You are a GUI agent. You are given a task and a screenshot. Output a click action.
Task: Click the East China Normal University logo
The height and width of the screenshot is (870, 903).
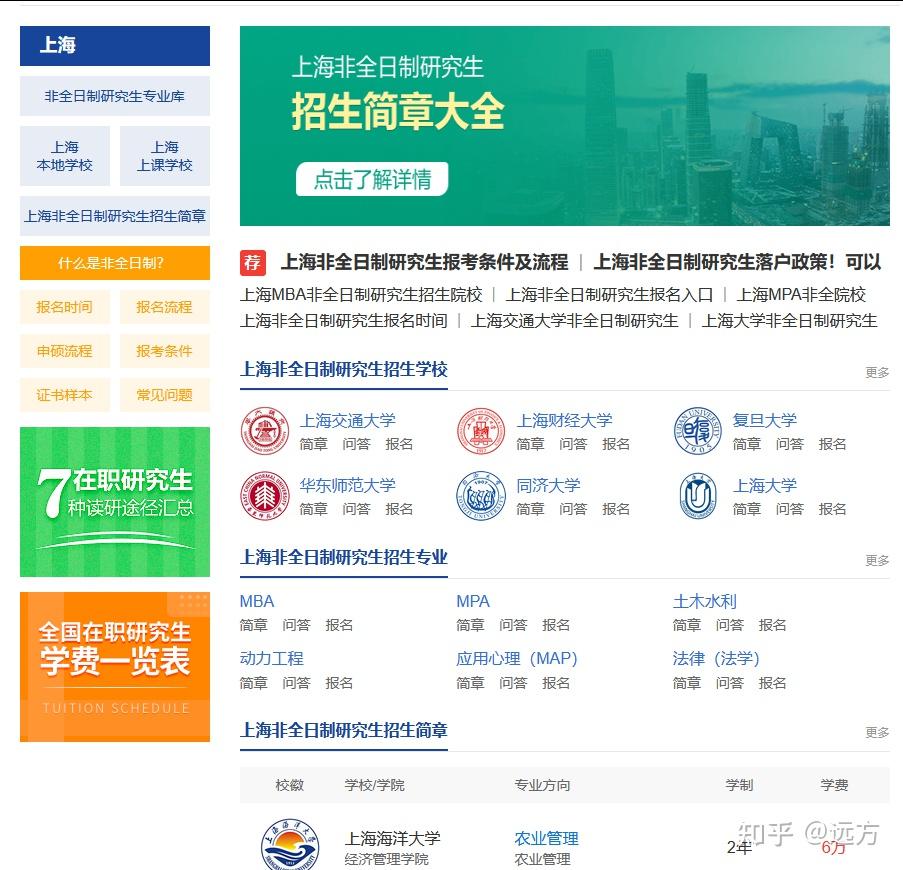(x=265, y=496)
